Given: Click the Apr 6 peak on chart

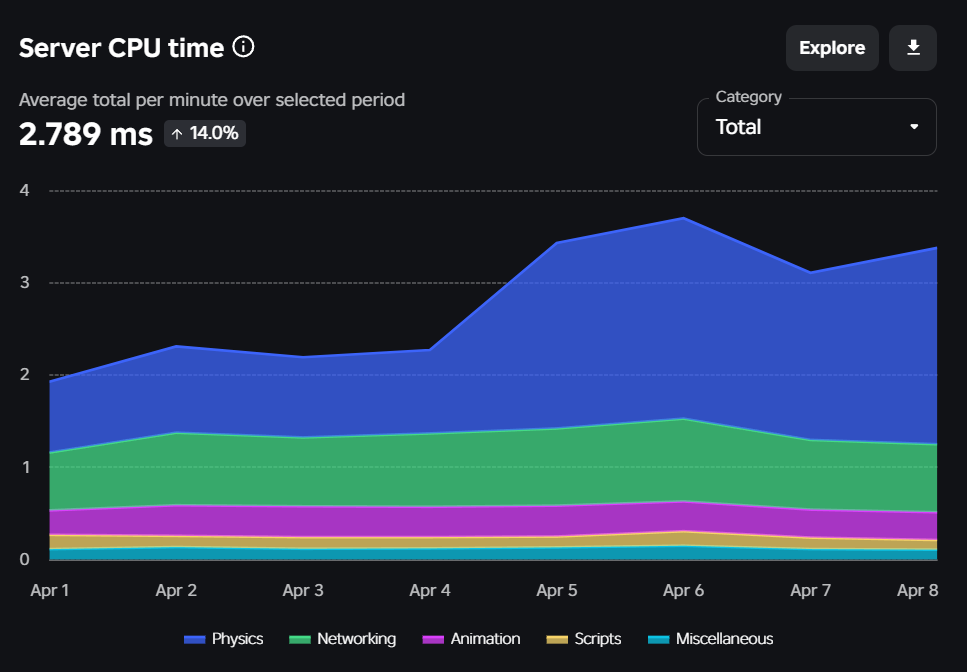Looking at the screenshot, I should (x=683, y=218).
